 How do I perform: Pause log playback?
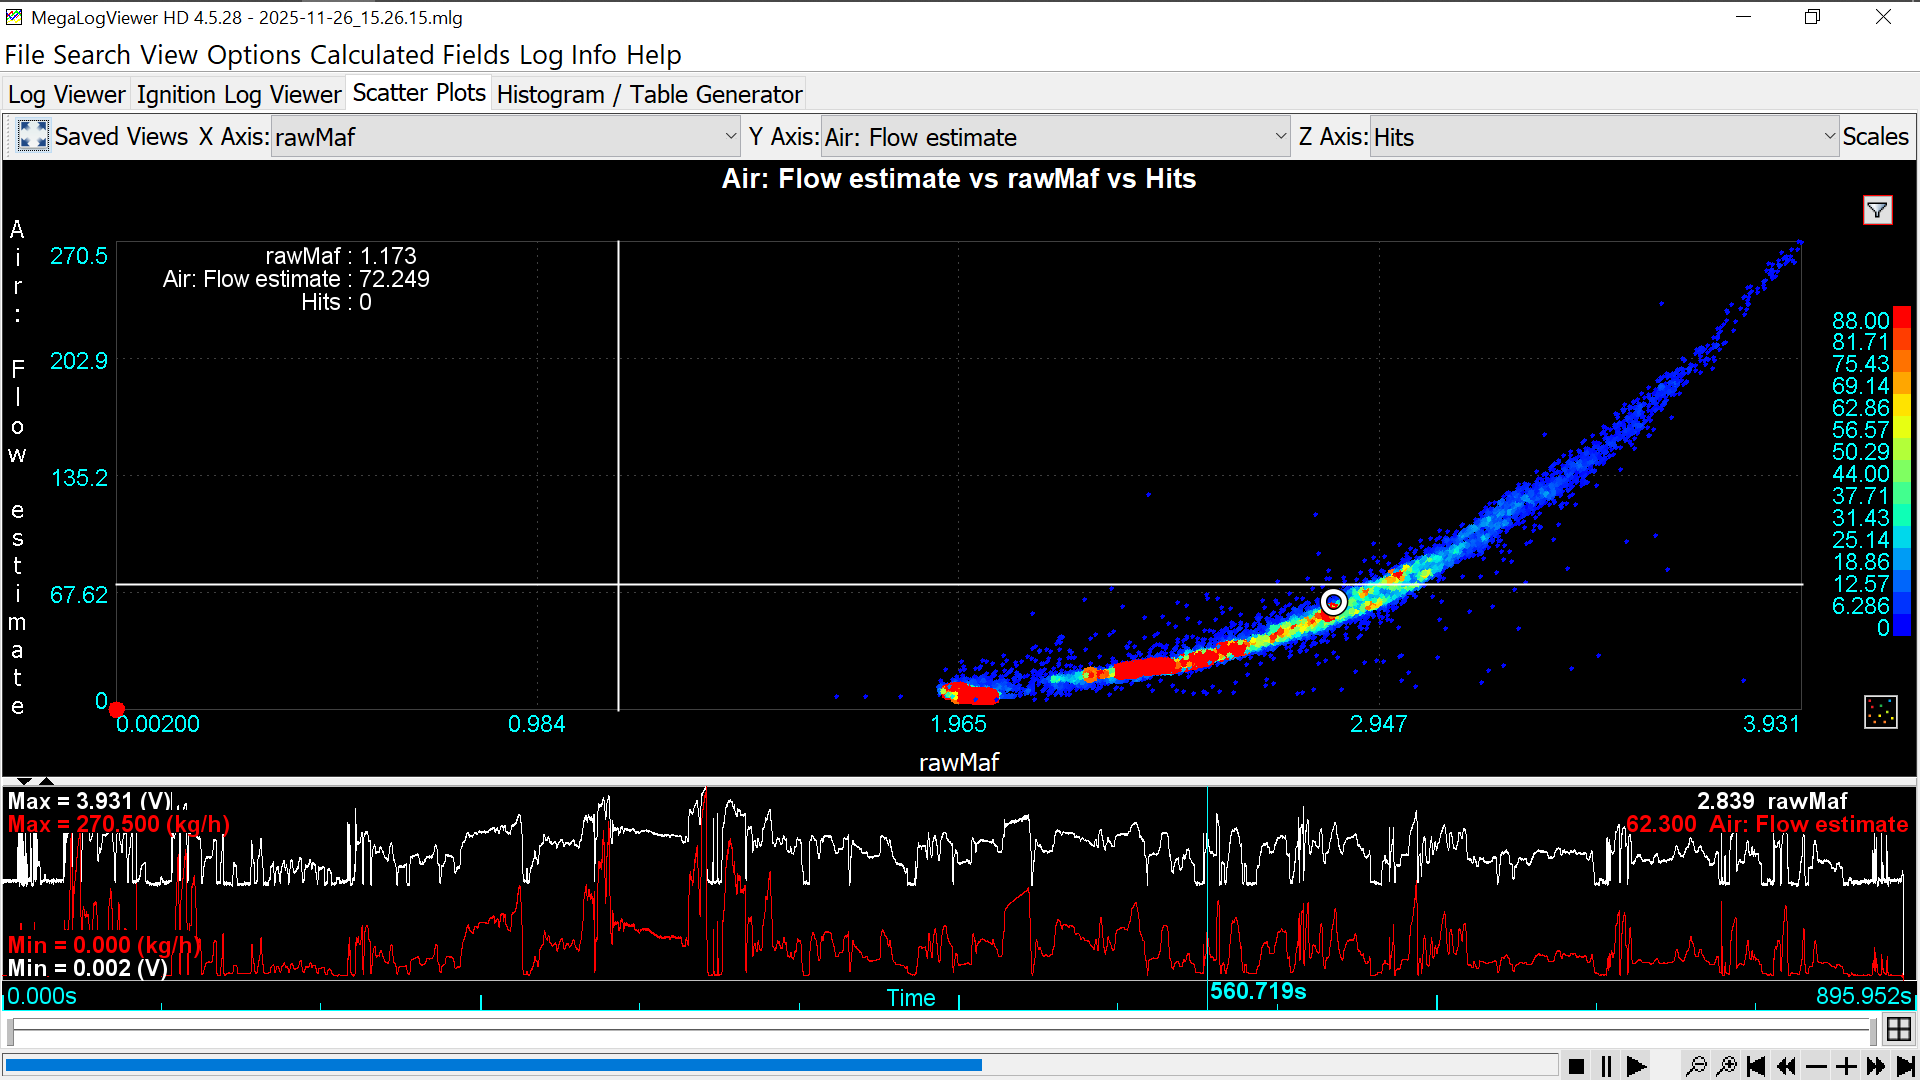[x=1606, y=1066]
